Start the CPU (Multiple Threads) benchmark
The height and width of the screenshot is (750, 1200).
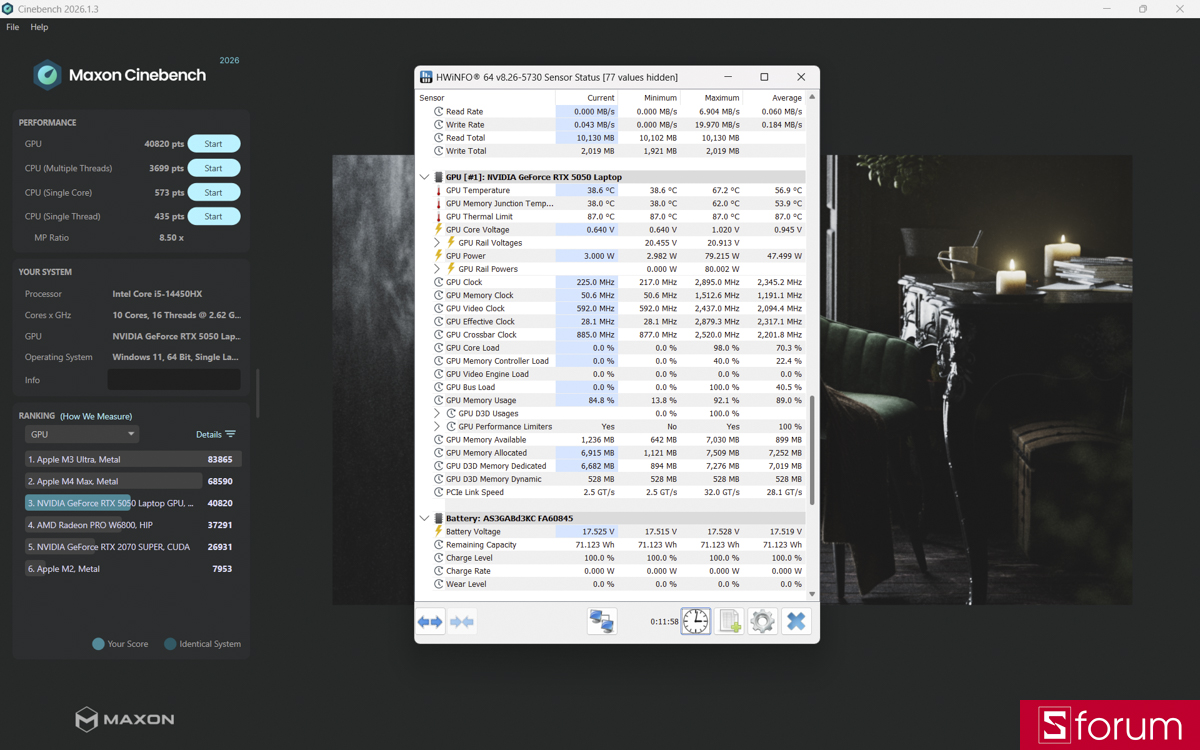213,168
